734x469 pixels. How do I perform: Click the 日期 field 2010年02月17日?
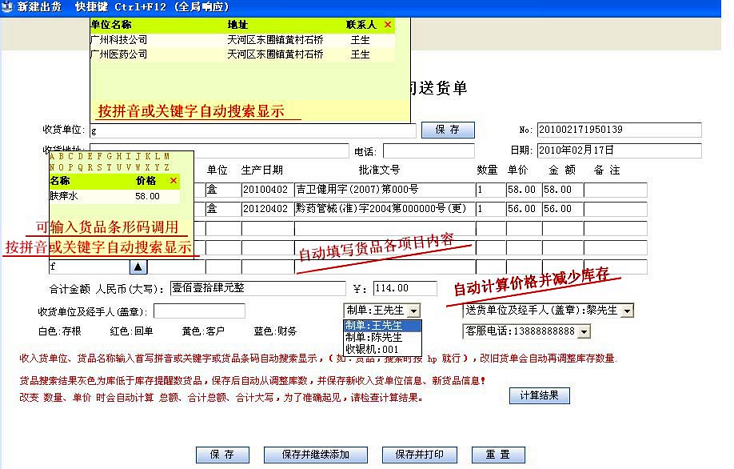(619, 150)
